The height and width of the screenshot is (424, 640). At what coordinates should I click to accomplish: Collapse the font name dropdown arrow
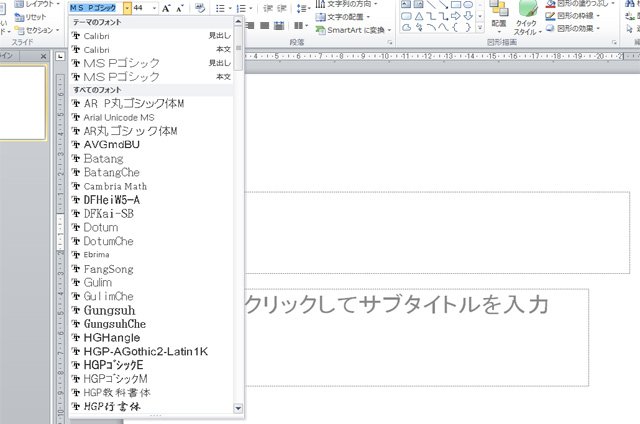coord(126,7)
